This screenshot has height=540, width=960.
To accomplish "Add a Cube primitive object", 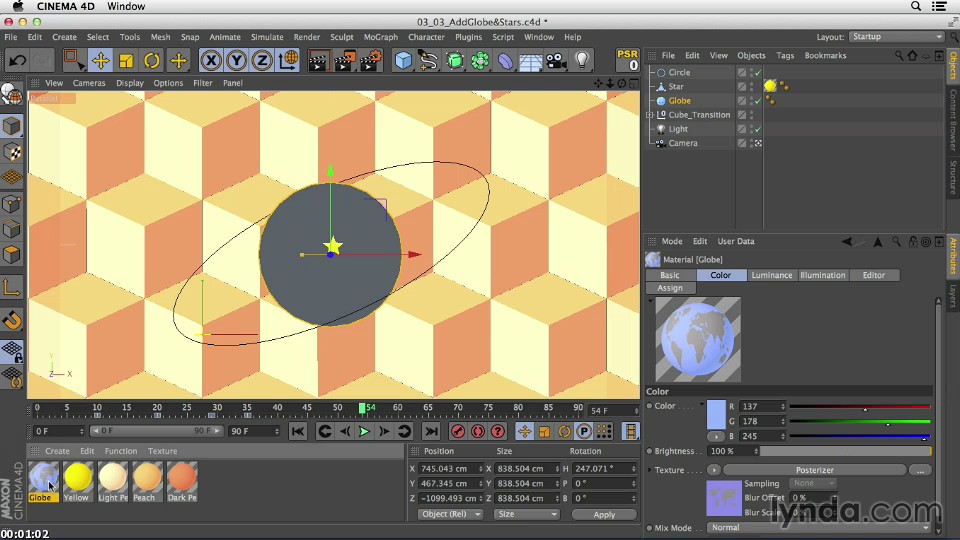I will click(x=403, y=61).
